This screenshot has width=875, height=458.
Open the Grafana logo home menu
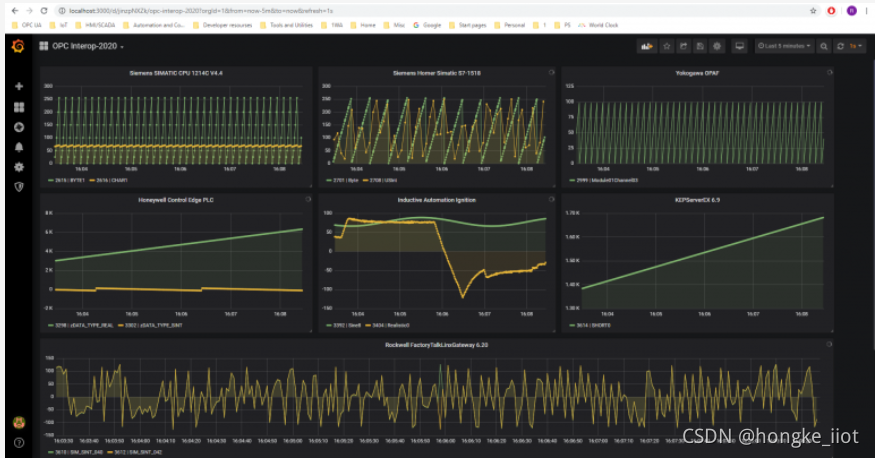click(18, 46)
